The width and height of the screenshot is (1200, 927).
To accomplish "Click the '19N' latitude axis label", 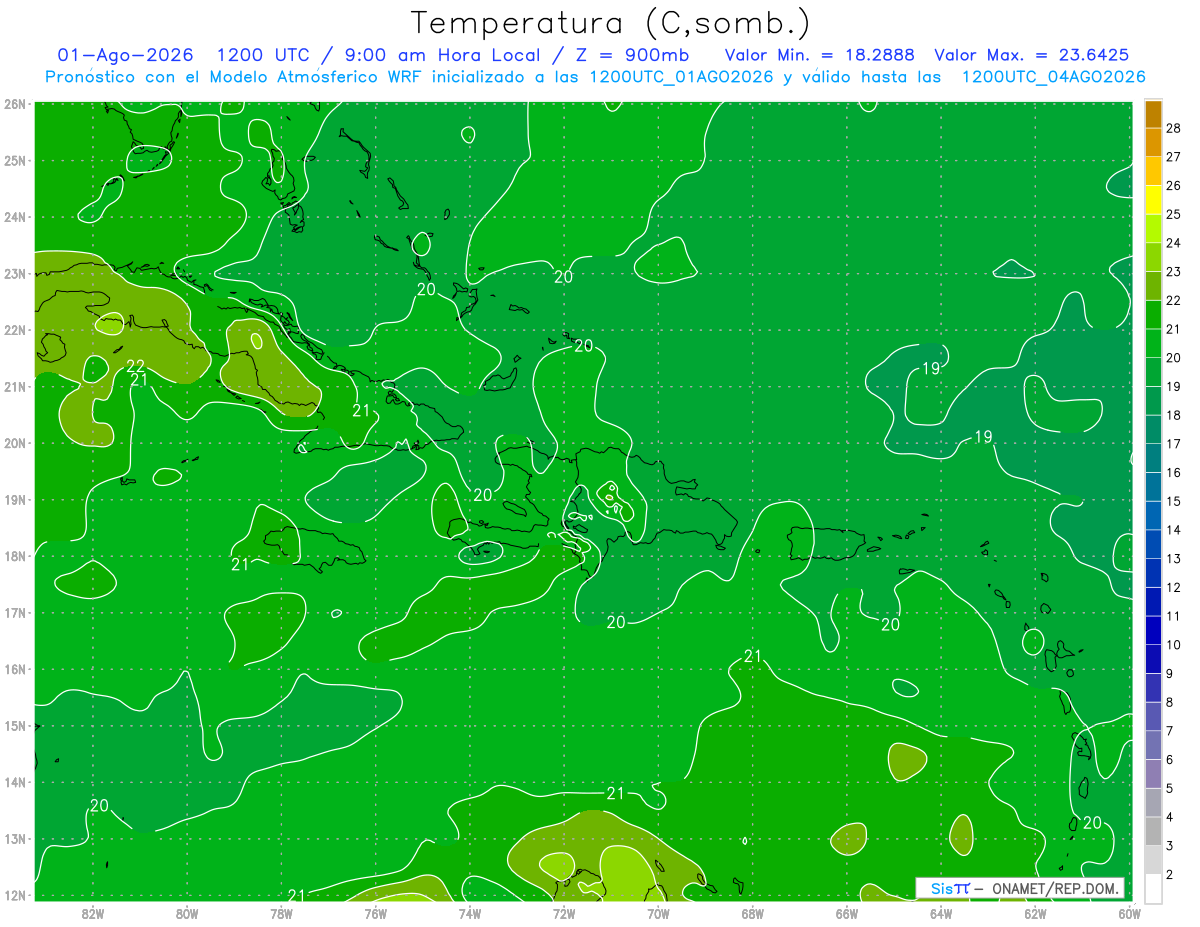I will click(x=14, y=499).
